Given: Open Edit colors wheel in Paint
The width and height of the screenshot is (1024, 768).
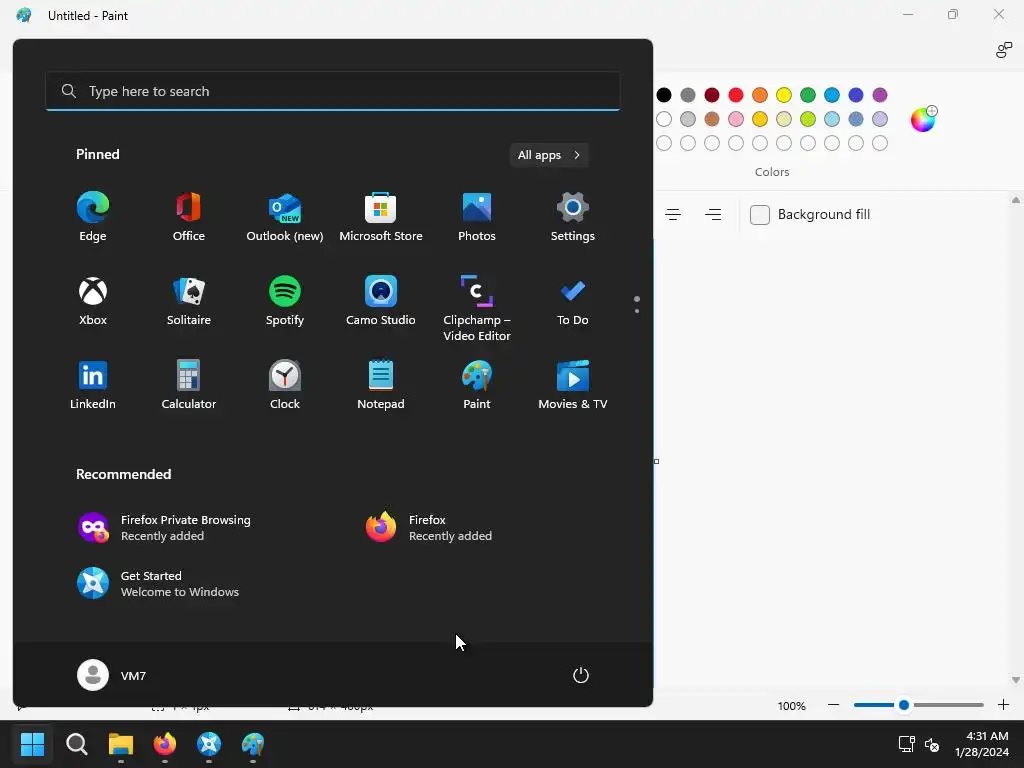Looking at the screenshot, I should pyautogui.click(x=923, y=120).
